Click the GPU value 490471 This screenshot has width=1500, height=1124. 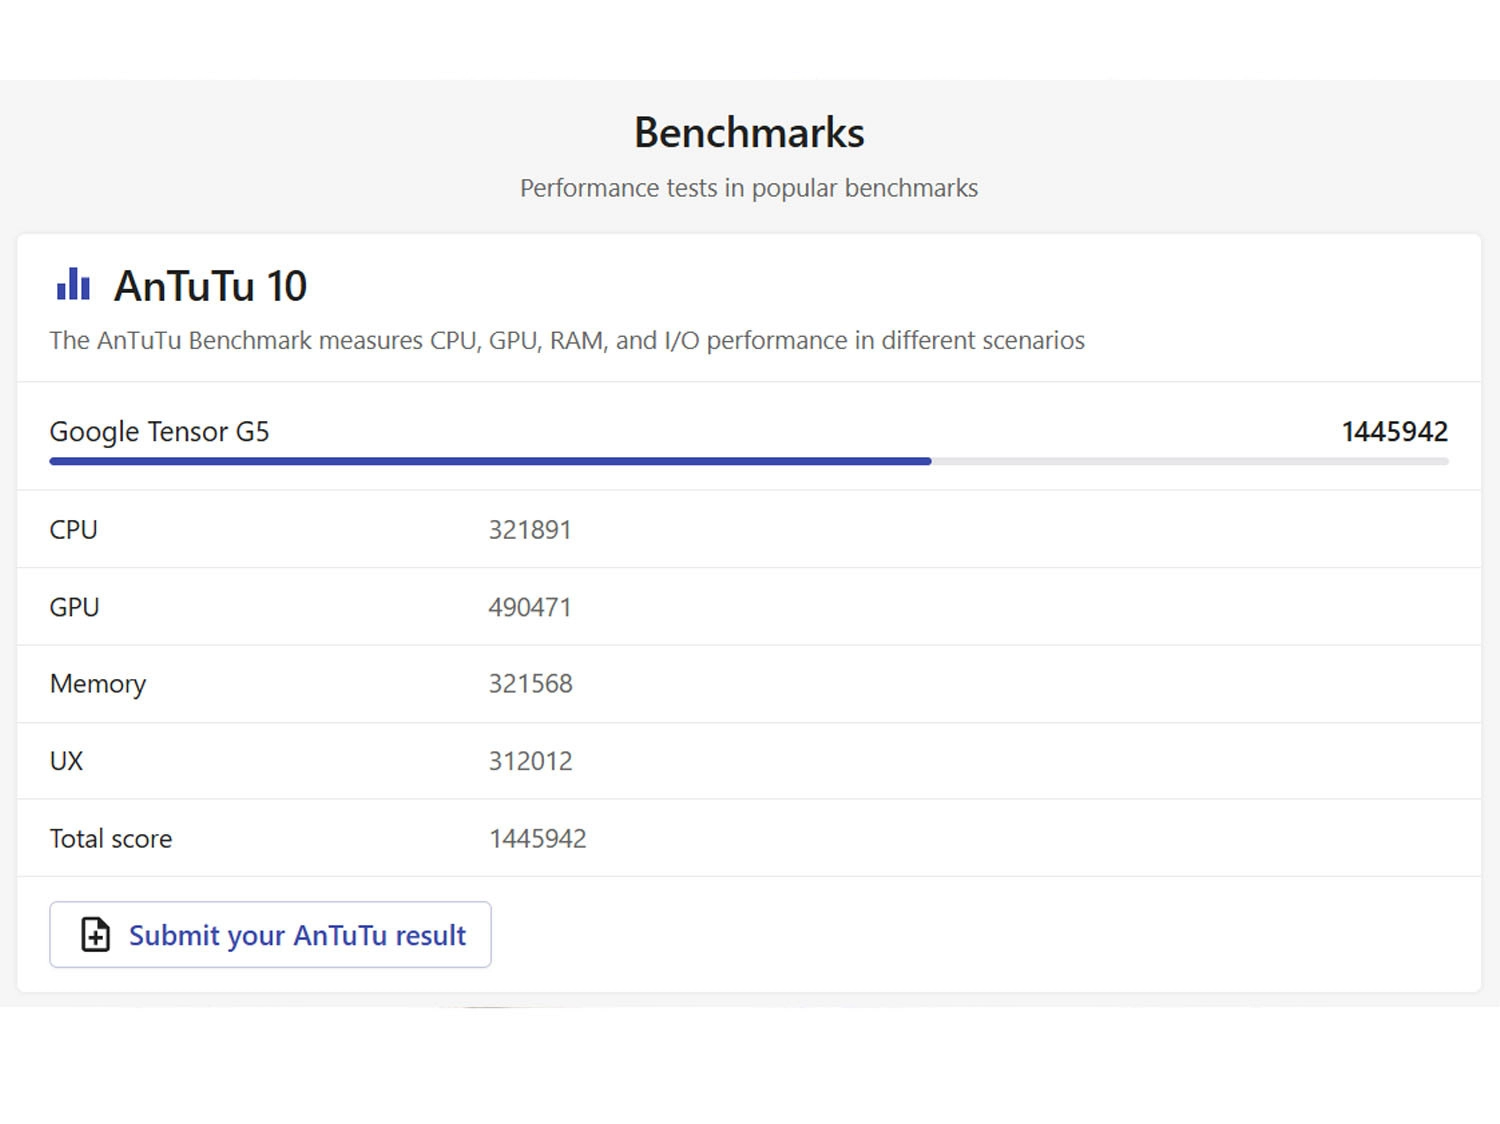pos(530,607)
